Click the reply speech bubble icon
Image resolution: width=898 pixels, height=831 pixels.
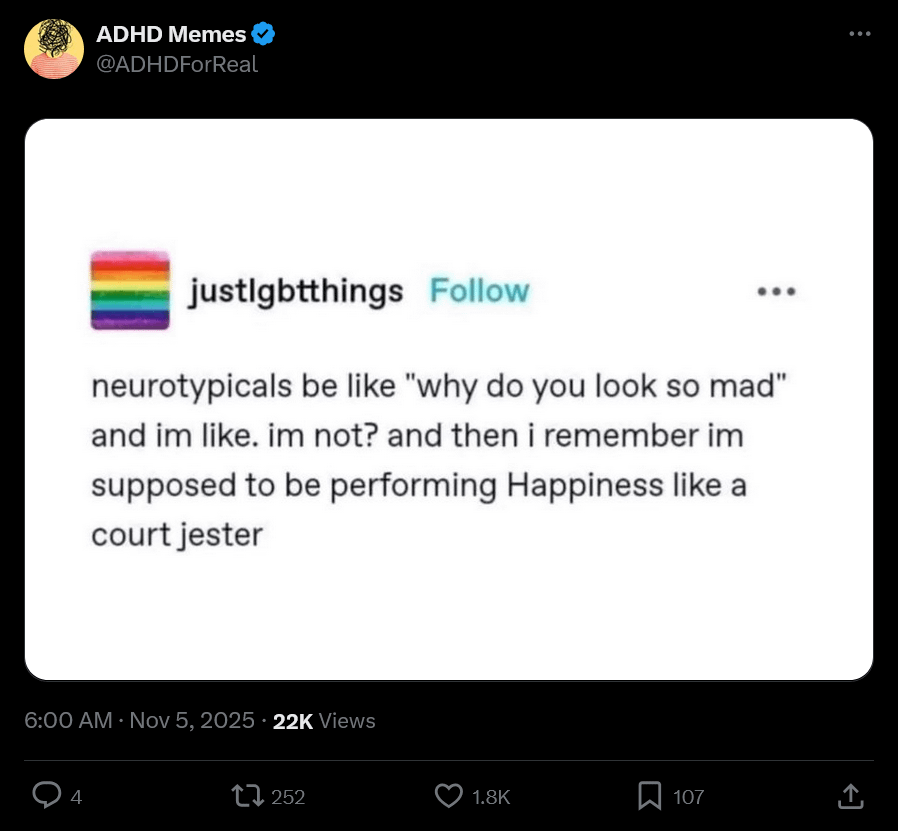46,796
